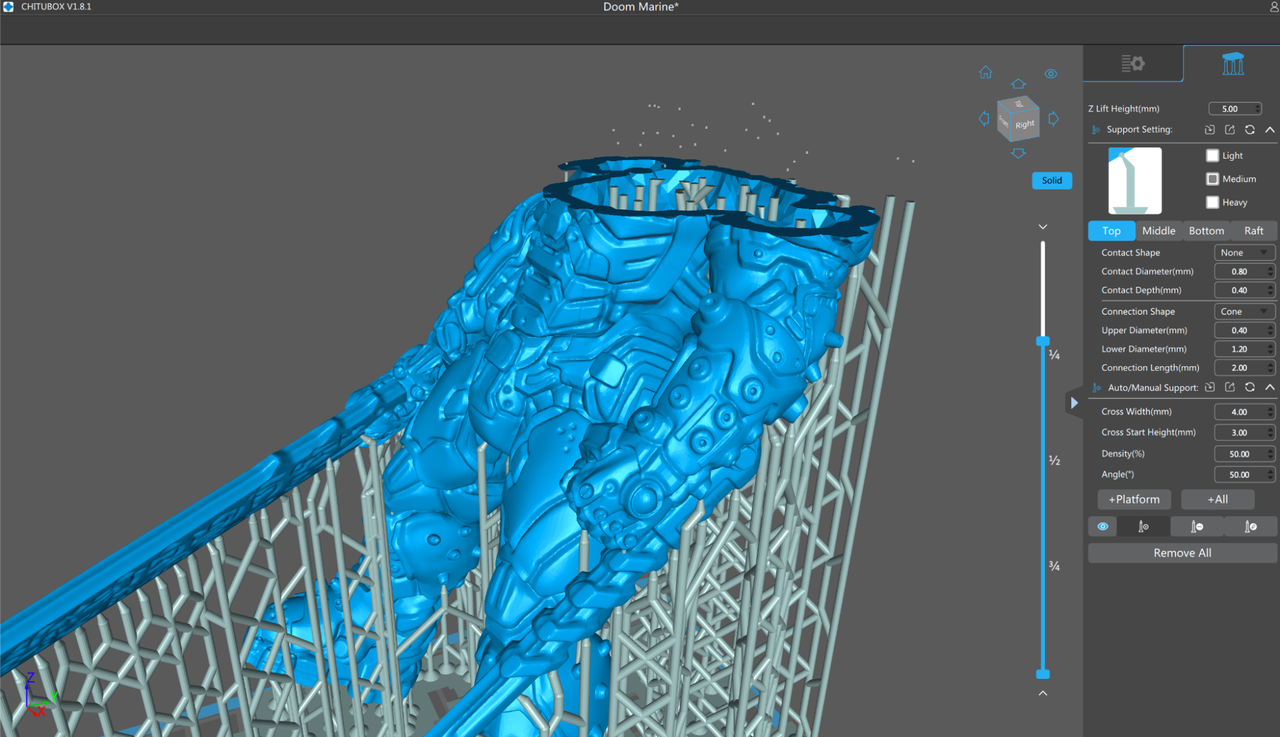
Task: Toggle support visibility with the eye button
Action: pyautogui.click(x=1103, y=526)
